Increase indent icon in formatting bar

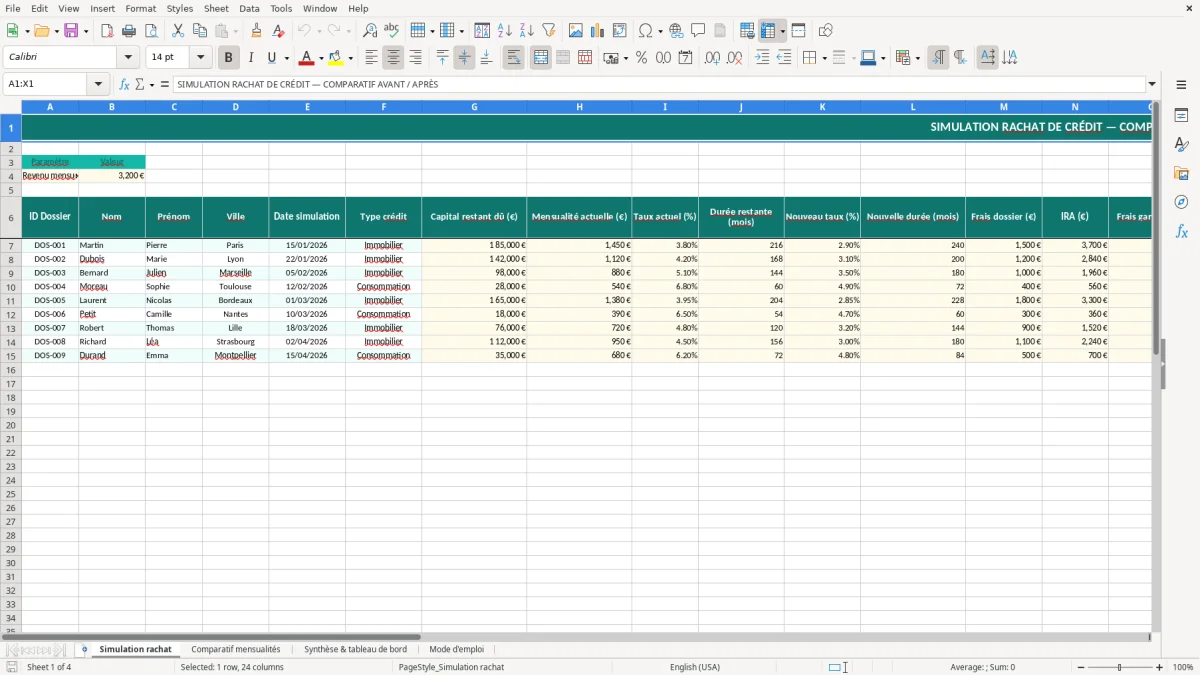click(762, 58)
